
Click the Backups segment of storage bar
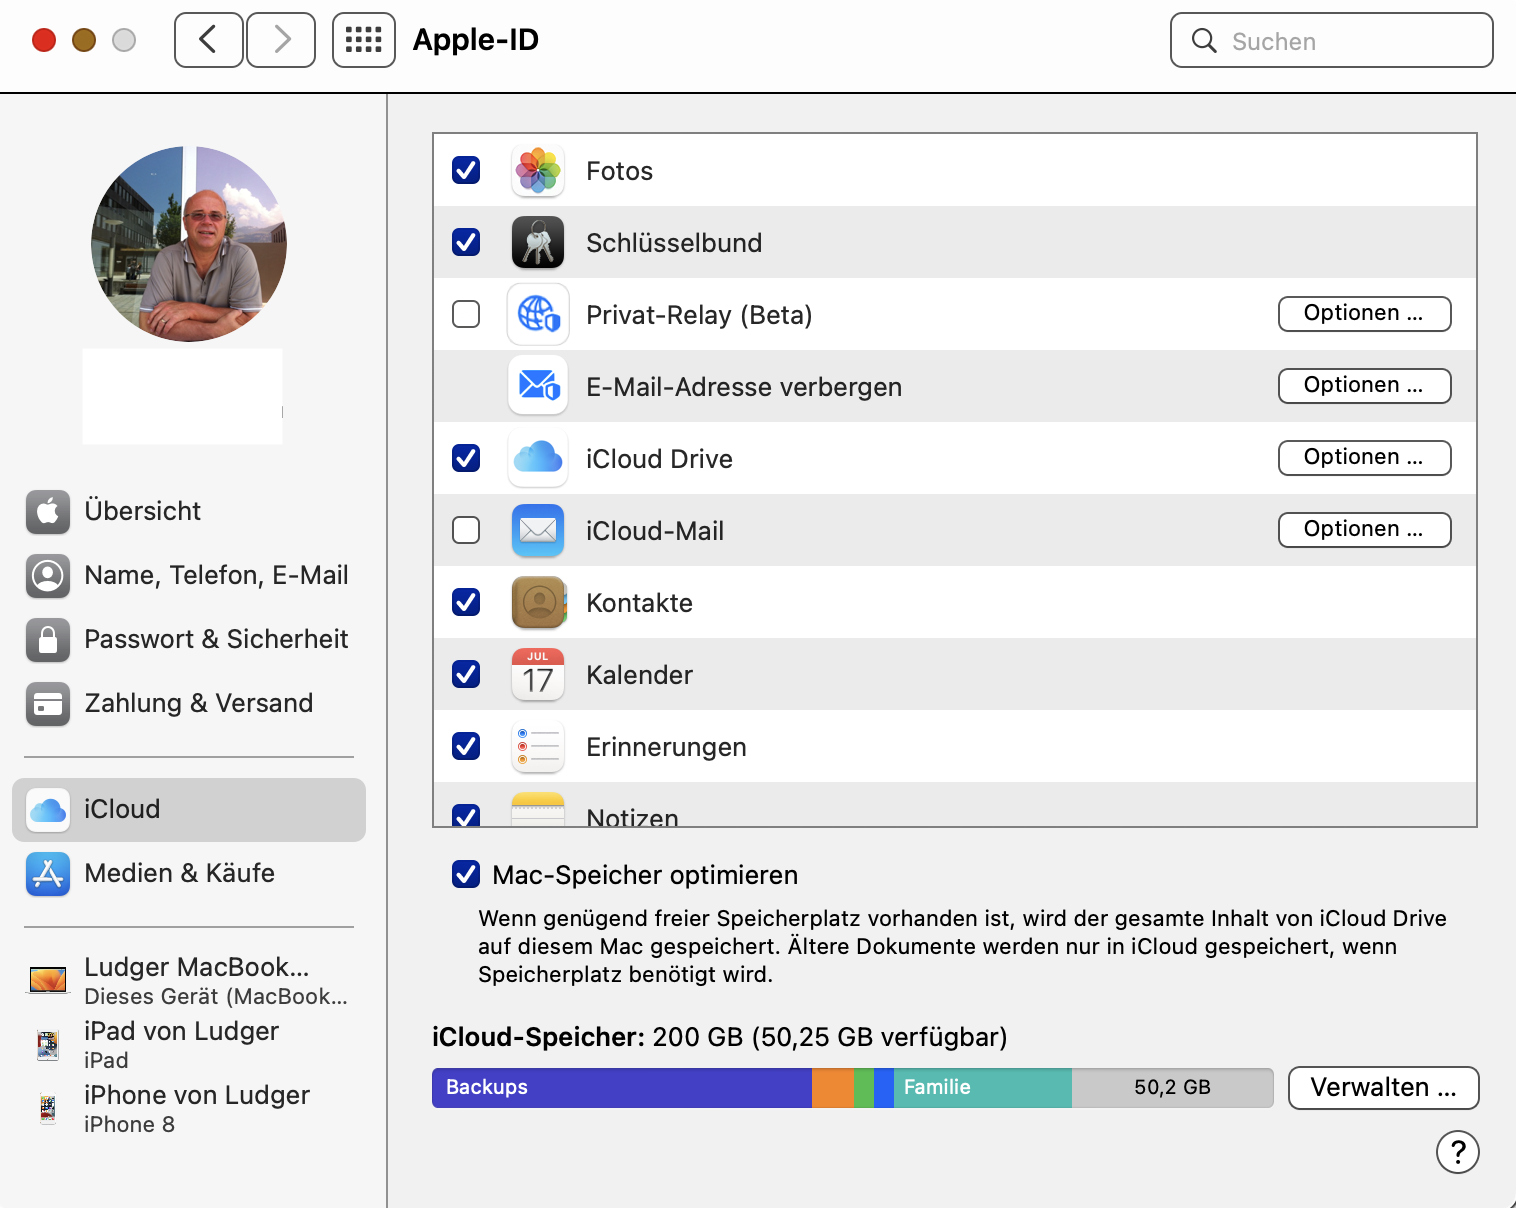click(x=620, y=1088)
